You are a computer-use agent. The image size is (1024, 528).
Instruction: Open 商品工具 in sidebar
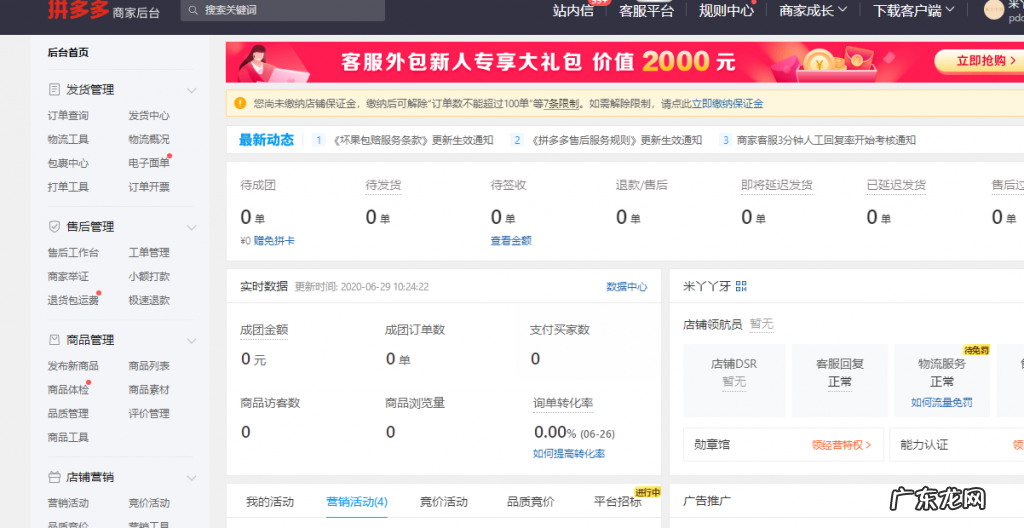click(68, 437)
